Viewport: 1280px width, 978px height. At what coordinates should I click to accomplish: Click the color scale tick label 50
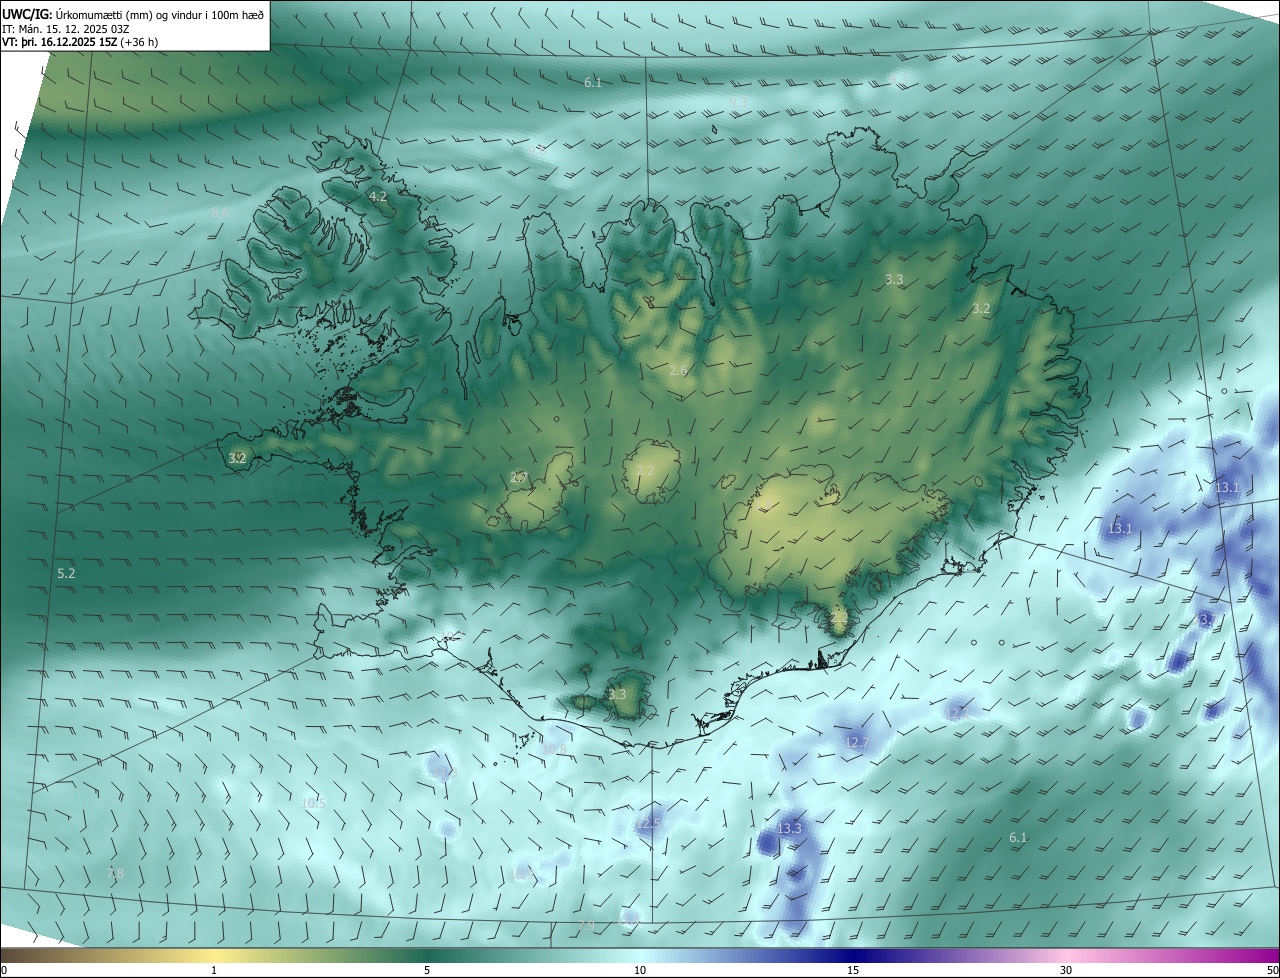coord(1272,971)
